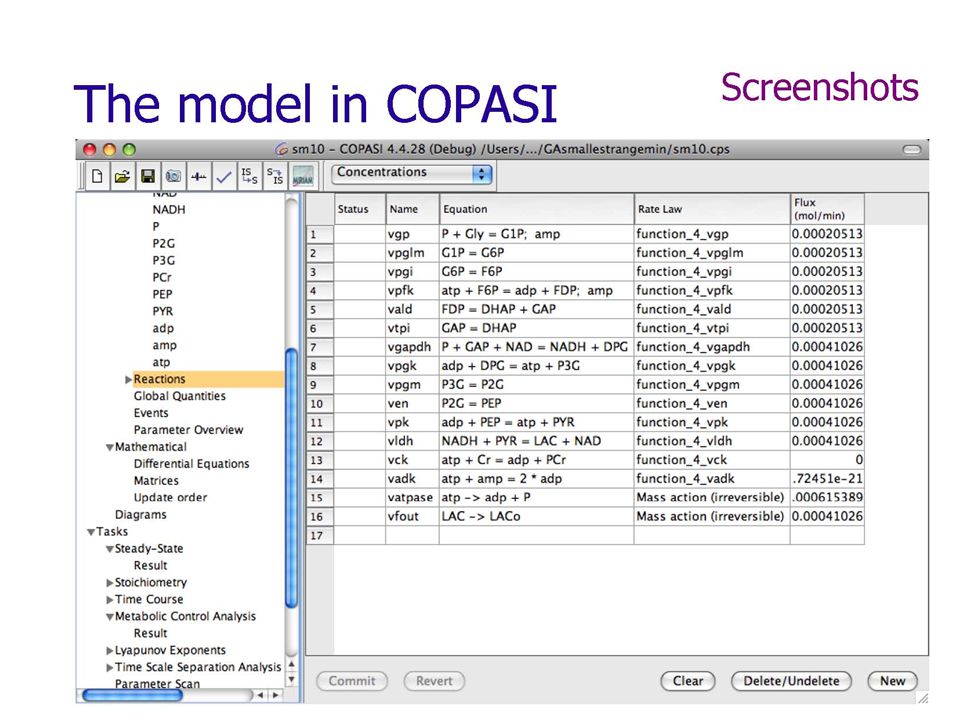Open Result under Steady-State
This screenshot has height=720, width=960.
(150, 566)
